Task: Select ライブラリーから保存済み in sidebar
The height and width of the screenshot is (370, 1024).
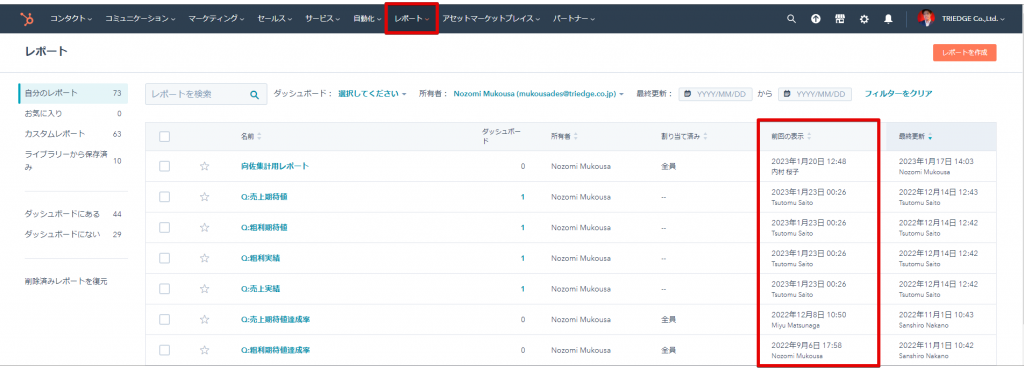Action: [73, 161]
